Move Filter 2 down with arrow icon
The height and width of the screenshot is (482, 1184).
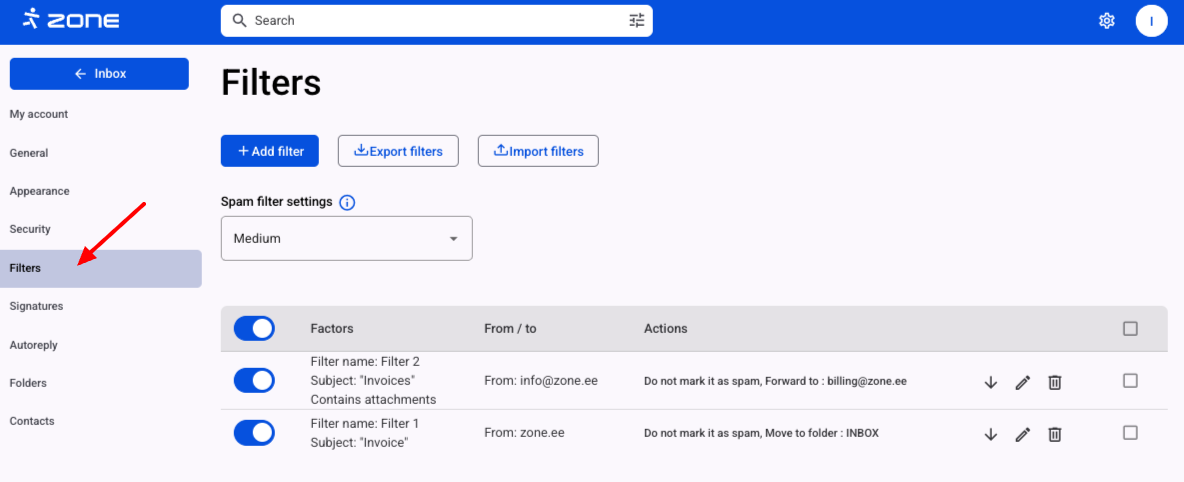[x=991, y=382]
